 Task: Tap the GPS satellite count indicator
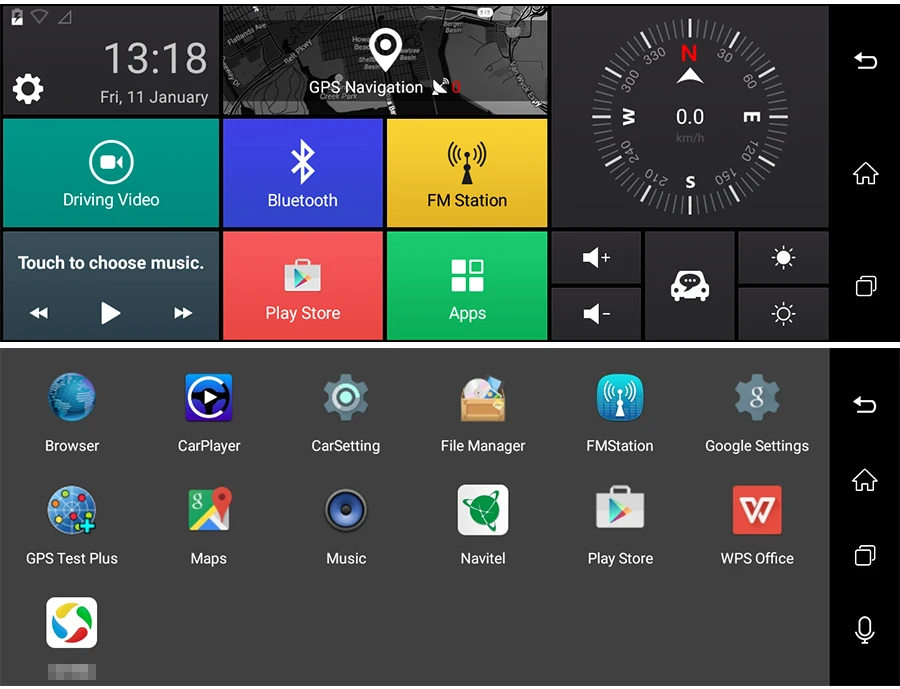tap(446, 87)
